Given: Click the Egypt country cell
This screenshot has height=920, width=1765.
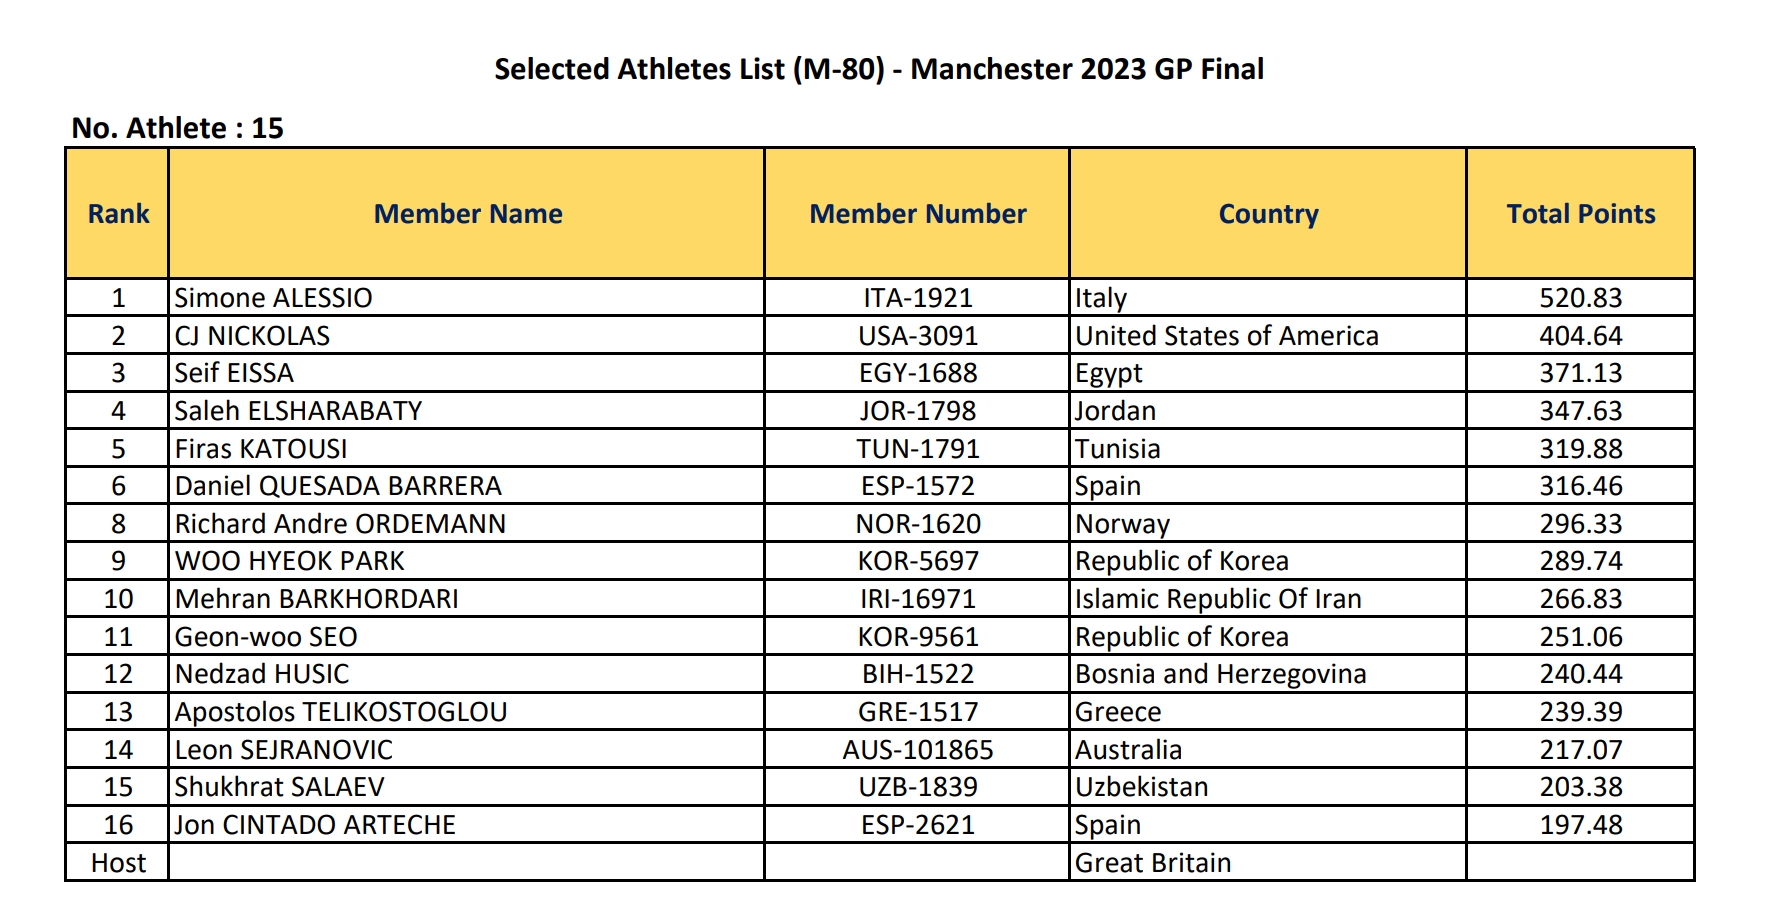Looking at the screenshot, I should click(1268, 373).
